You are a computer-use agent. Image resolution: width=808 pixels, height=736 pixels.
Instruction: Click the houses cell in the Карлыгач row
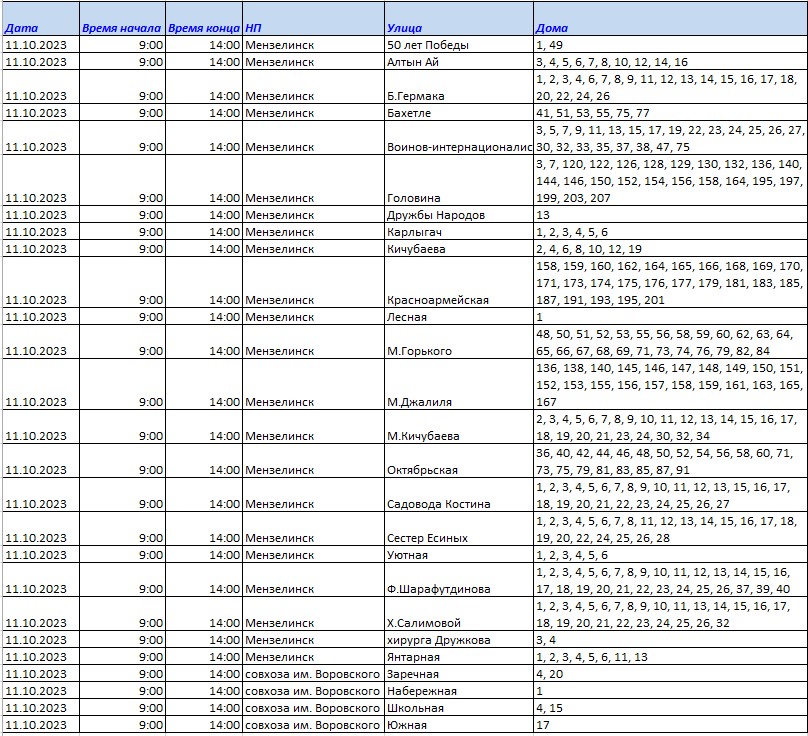668,232
